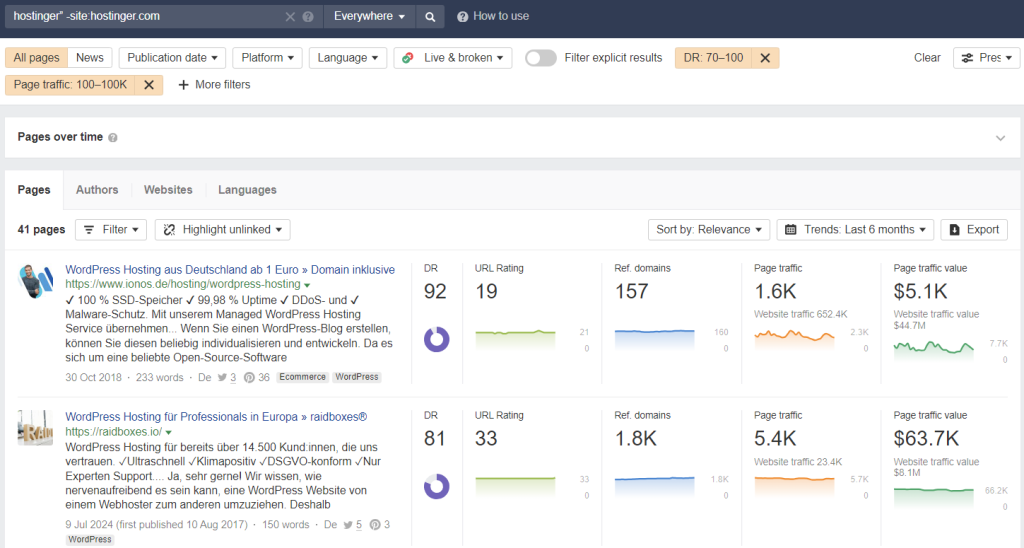1024x548 pixels.
Task: Remove the Page traffic filter
Action: (x=149, y=84)
